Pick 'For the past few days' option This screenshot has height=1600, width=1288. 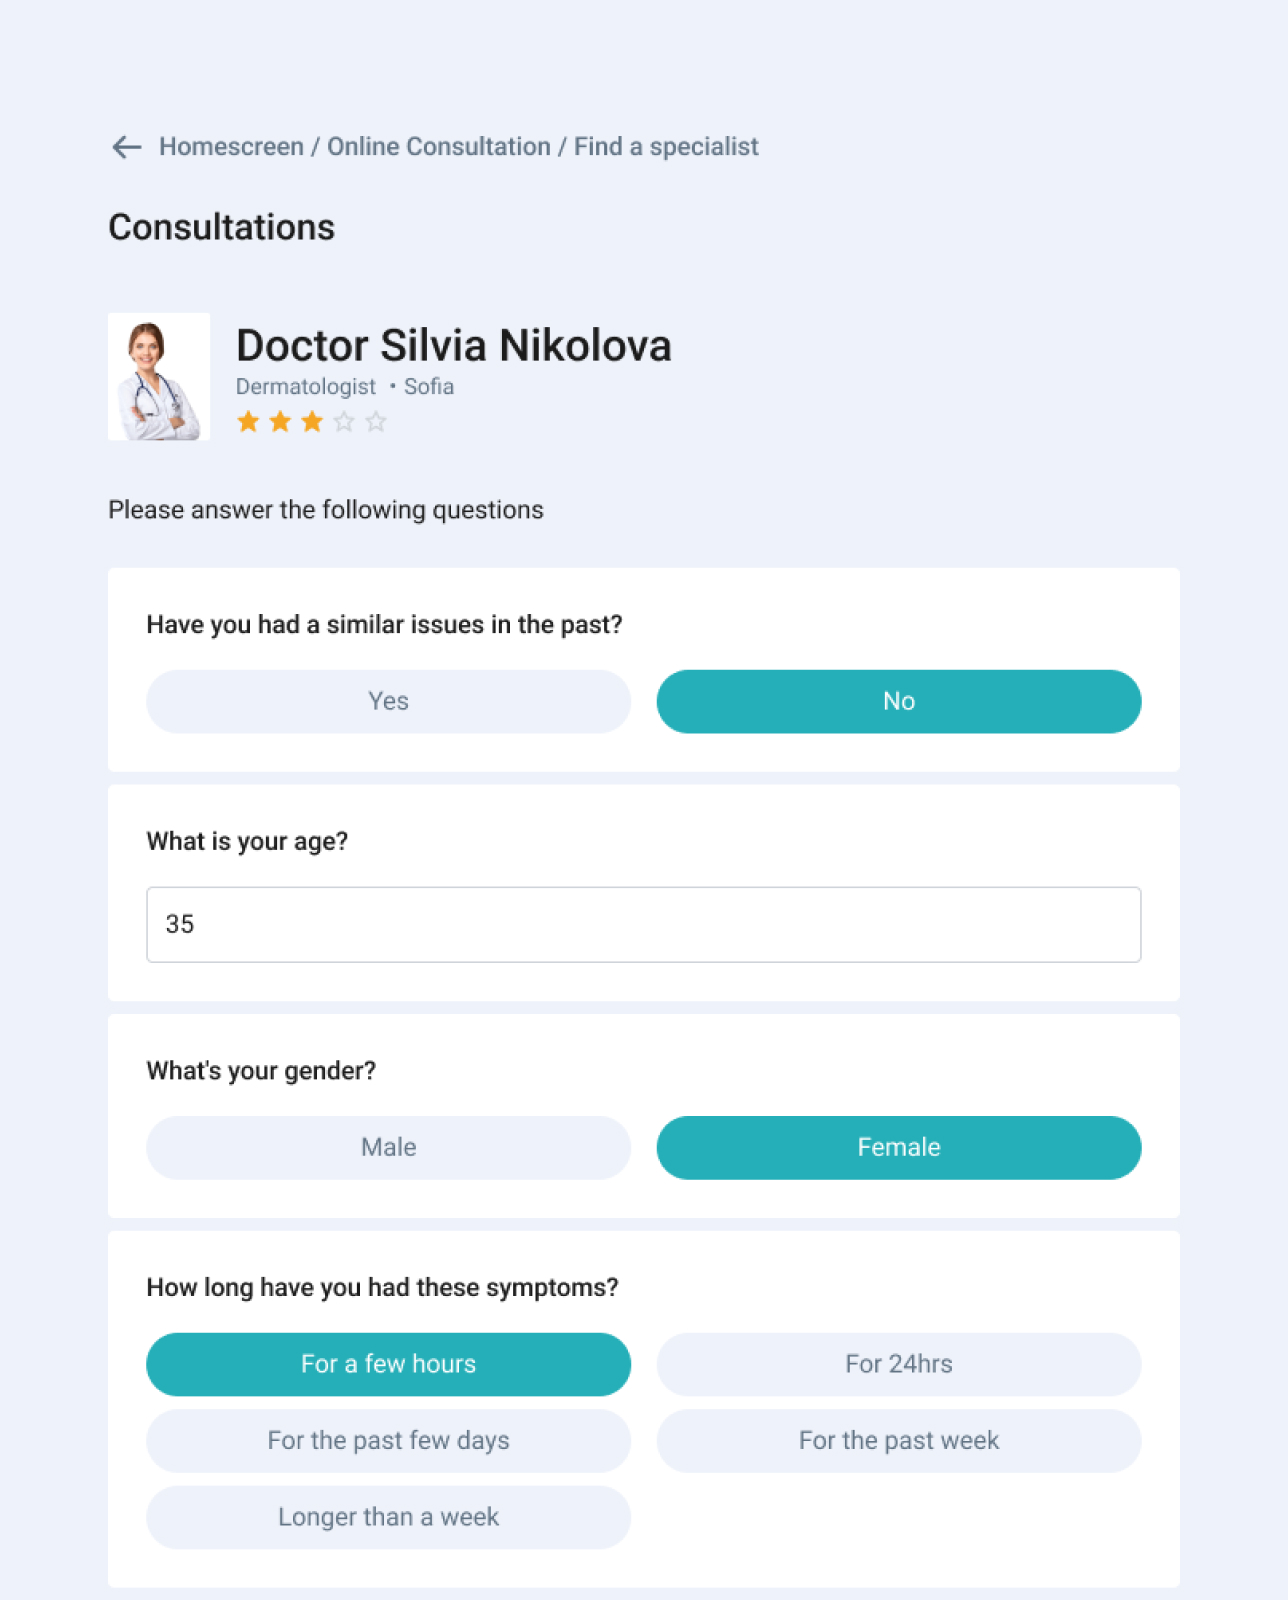pos(388,1440)
